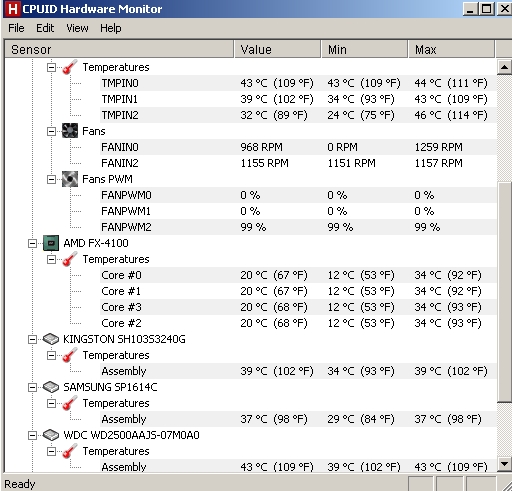Image resolution: width=512 pixels, height=491 pixels.
Task: Open the View menu
Action: [x=77, y=28]
